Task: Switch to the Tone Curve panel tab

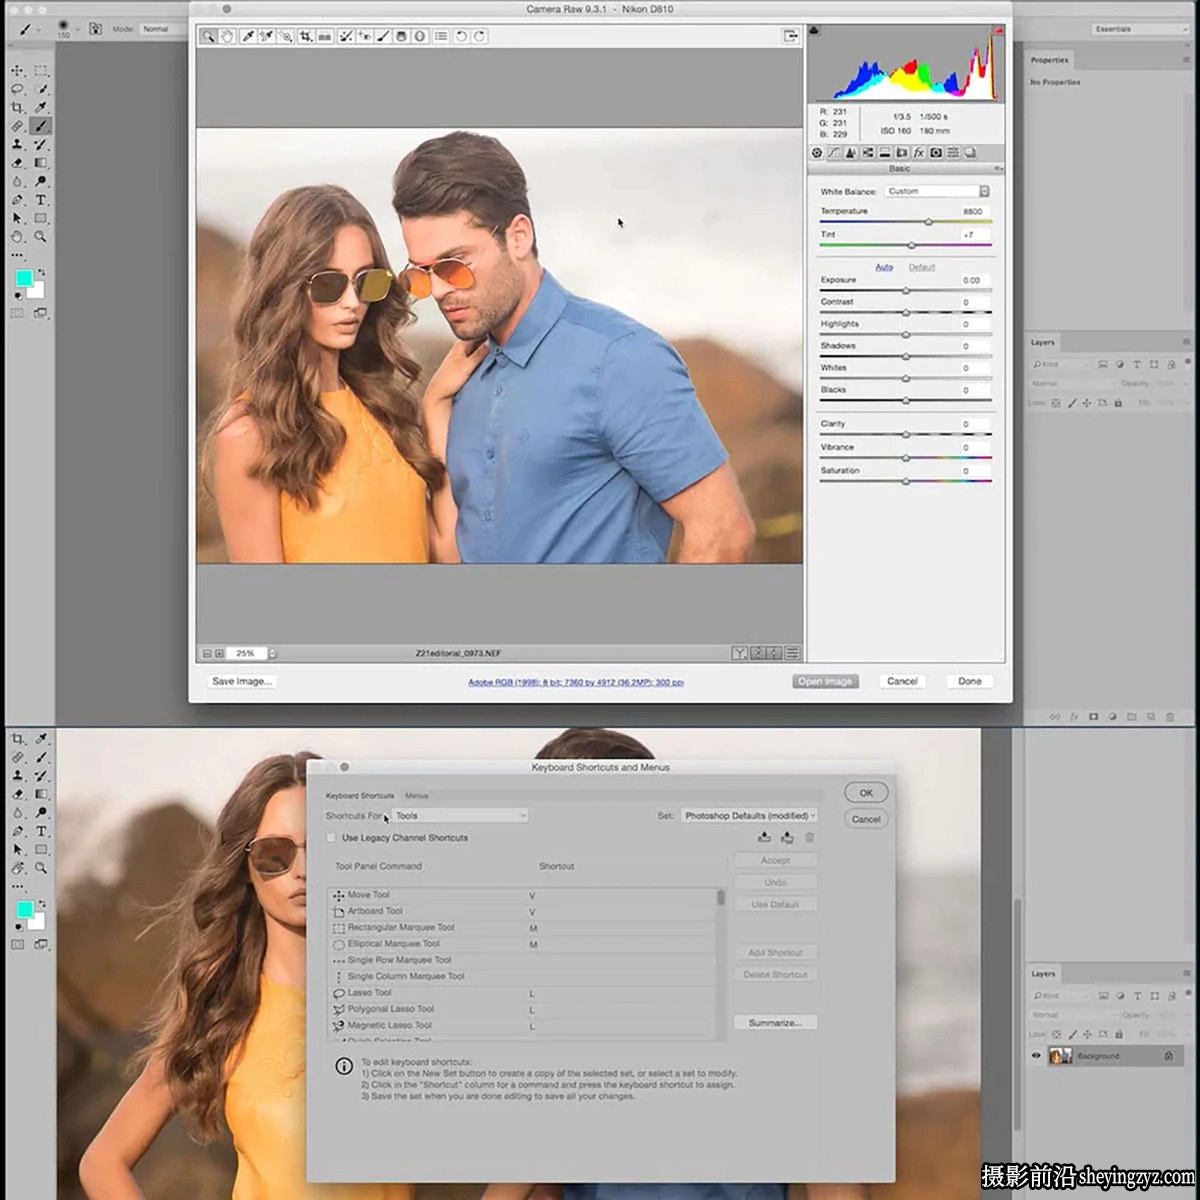Action: coord(833,153)
